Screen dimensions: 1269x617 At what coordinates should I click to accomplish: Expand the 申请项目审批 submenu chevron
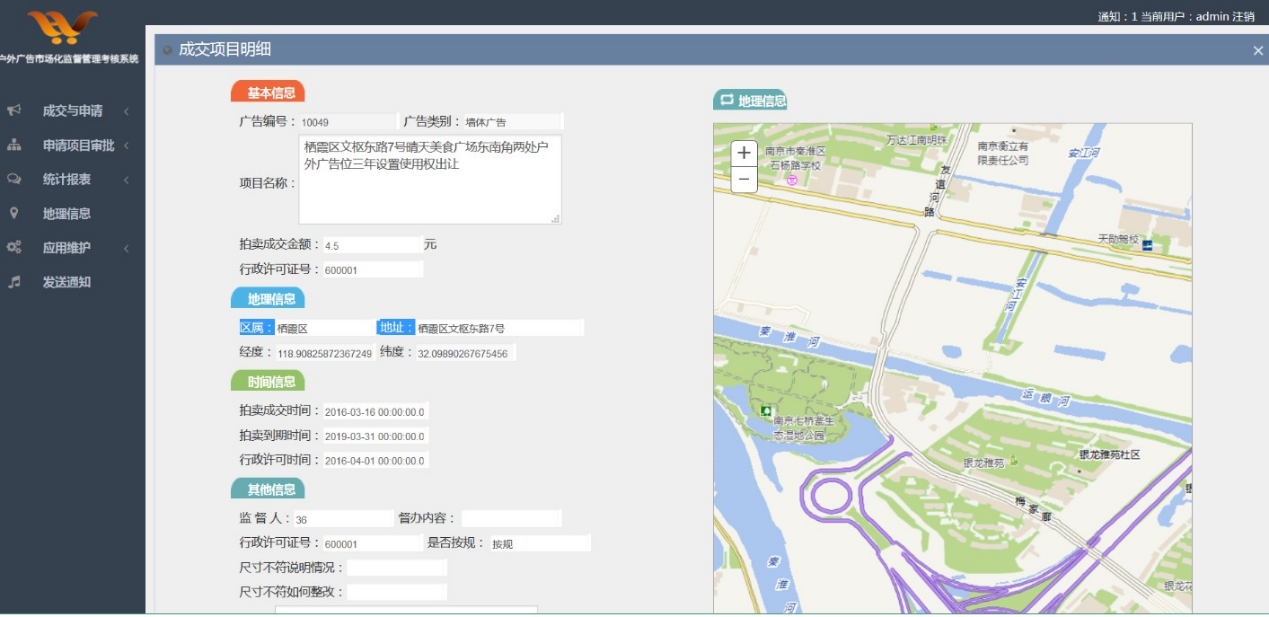tap(126, 145)
